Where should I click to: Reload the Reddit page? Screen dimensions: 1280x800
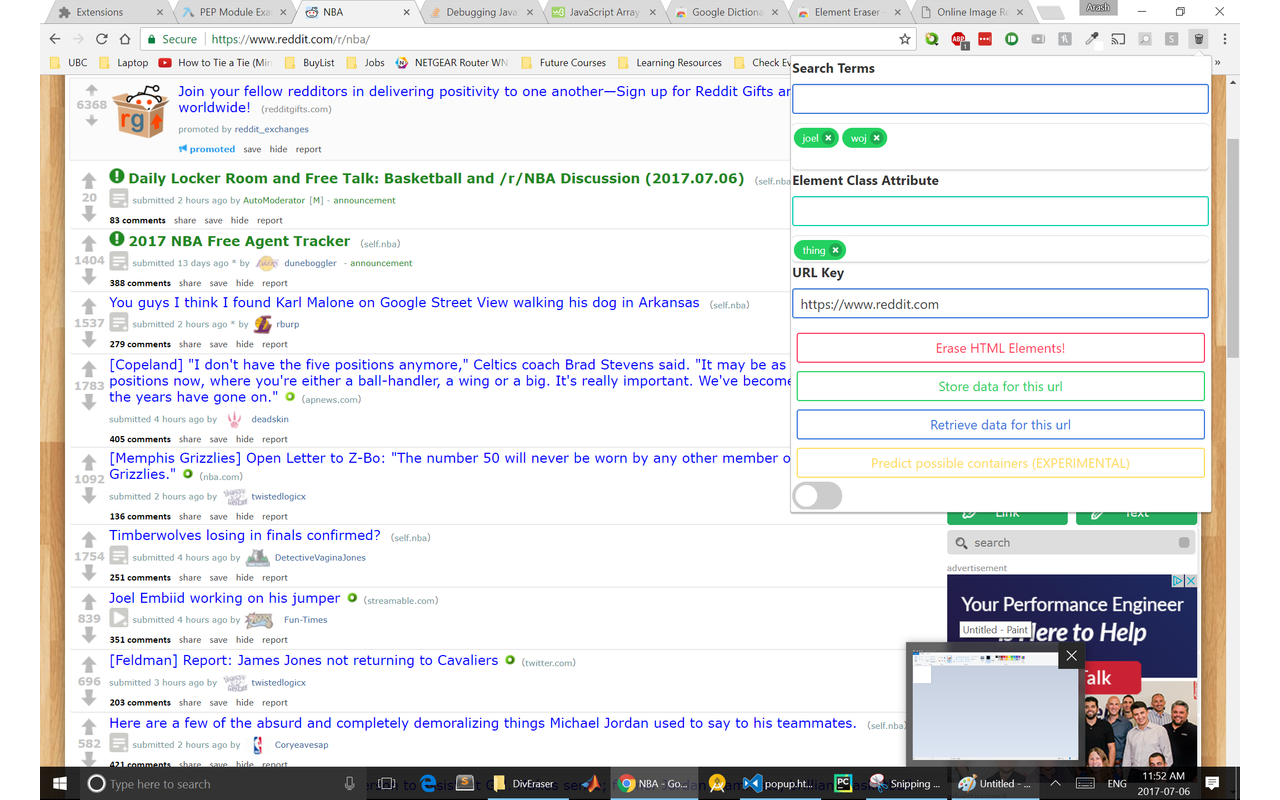[102, 39]
